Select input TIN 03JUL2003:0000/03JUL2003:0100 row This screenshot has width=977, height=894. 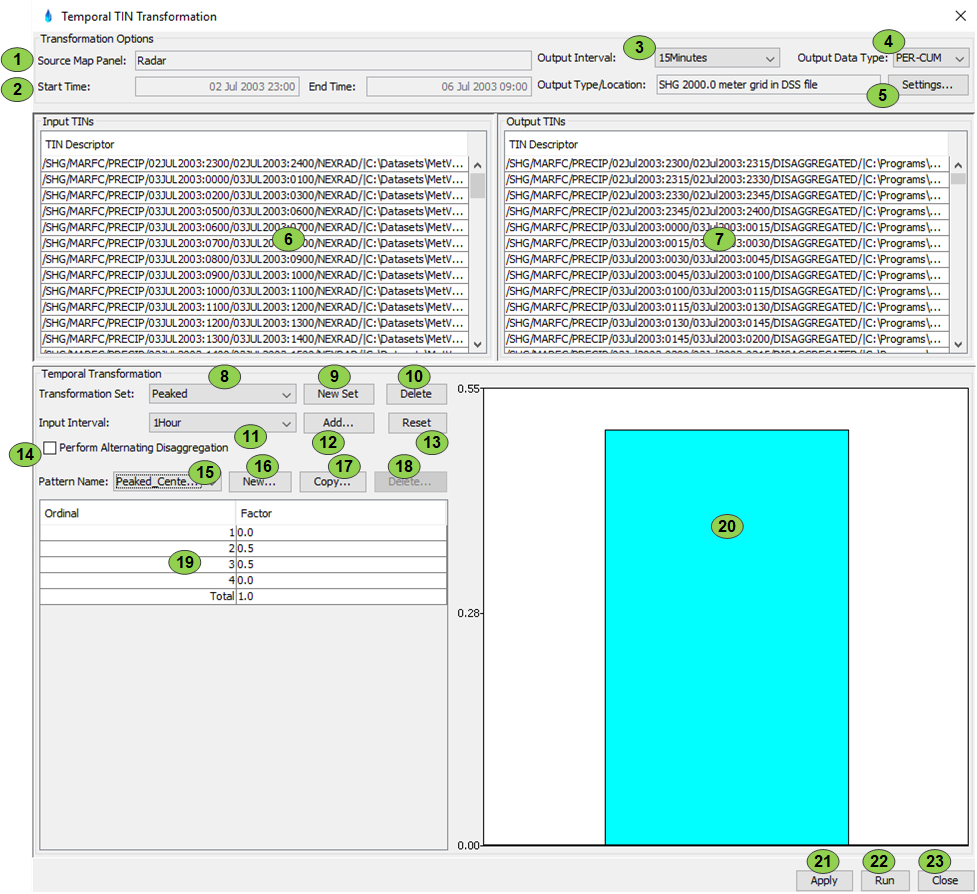point(254,179)
